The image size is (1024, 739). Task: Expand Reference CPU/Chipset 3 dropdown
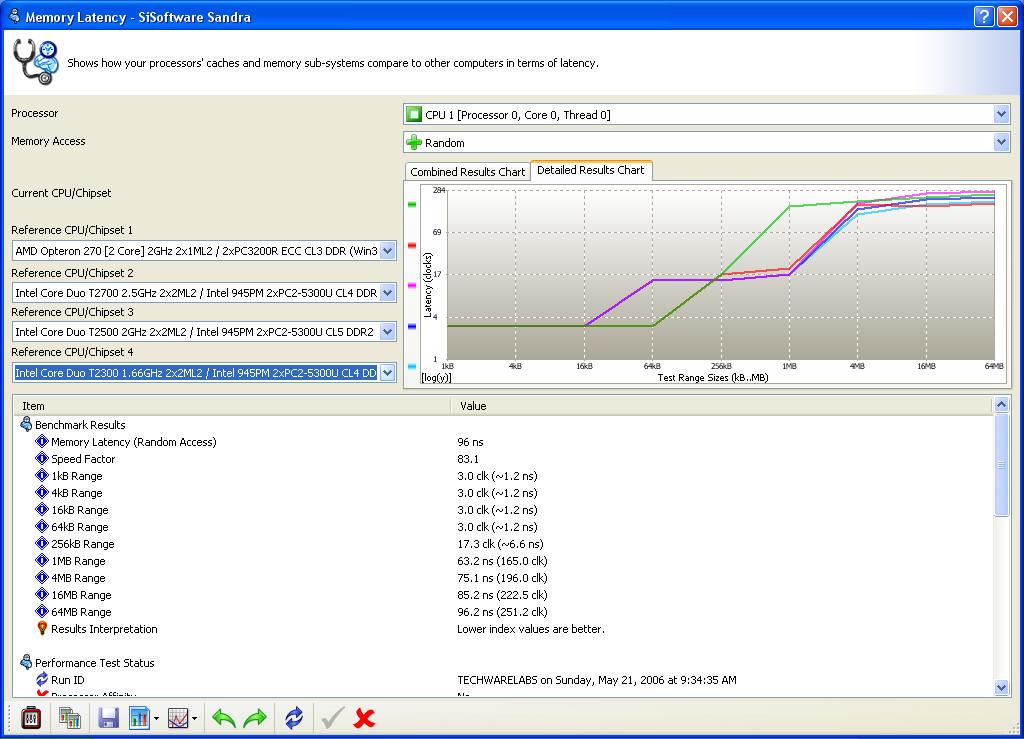coord(387,332)
